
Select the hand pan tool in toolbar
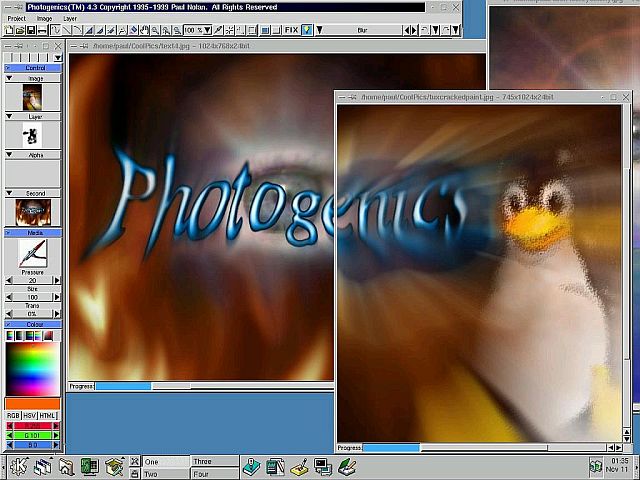click(146, 31)
